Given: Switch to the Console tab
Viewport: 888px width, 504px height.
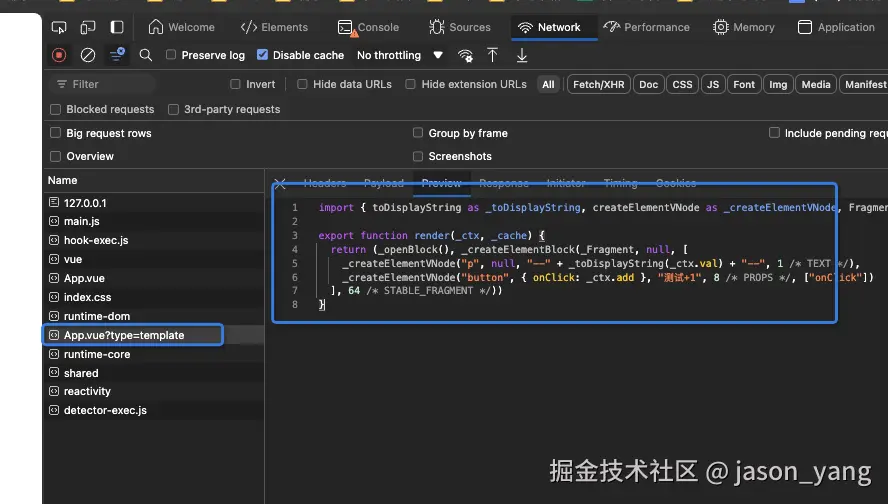Looking at the screenshot, I should pyautogui.click(x=368, y=27).
